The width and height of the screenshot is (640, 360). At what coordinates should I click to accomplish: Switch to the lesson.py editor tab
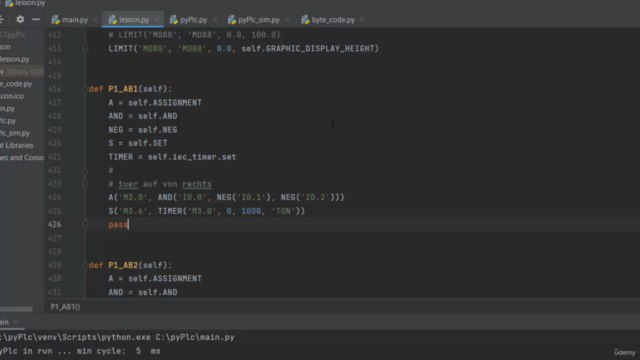(134, 20)
